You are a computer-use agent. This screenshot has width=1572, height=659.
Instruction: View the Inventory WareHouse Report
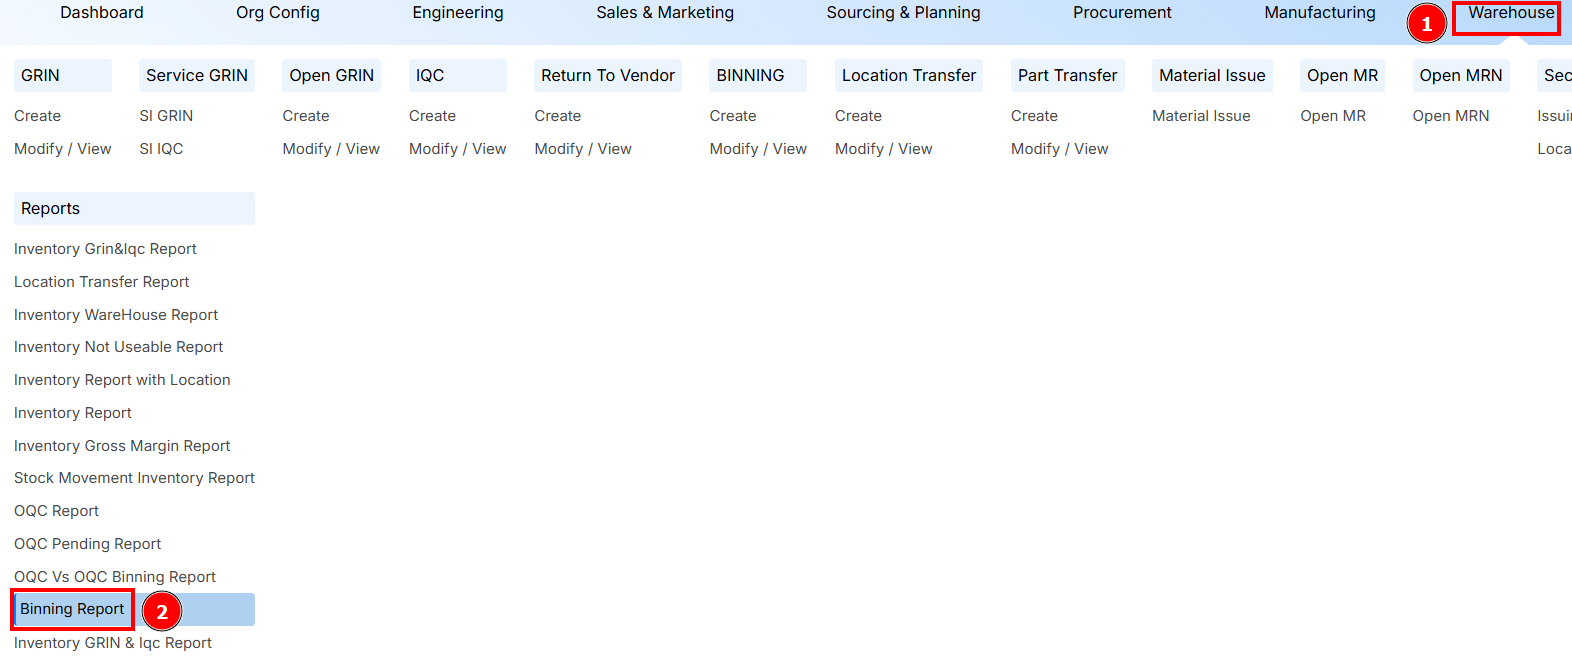pyautogui.click(x=115, y=314)
